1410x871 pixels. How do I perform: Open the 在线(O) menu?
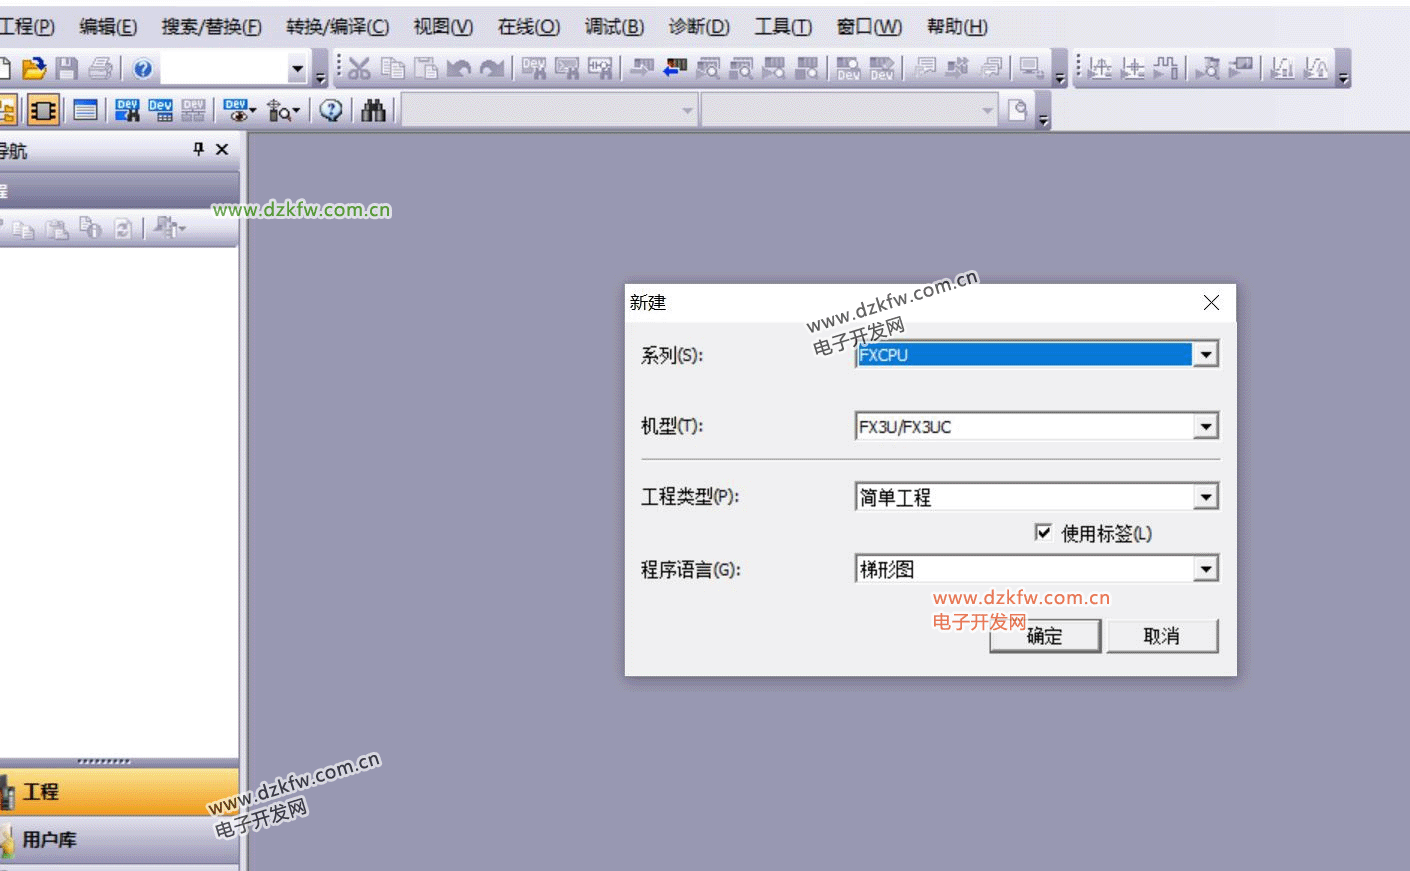528,27
